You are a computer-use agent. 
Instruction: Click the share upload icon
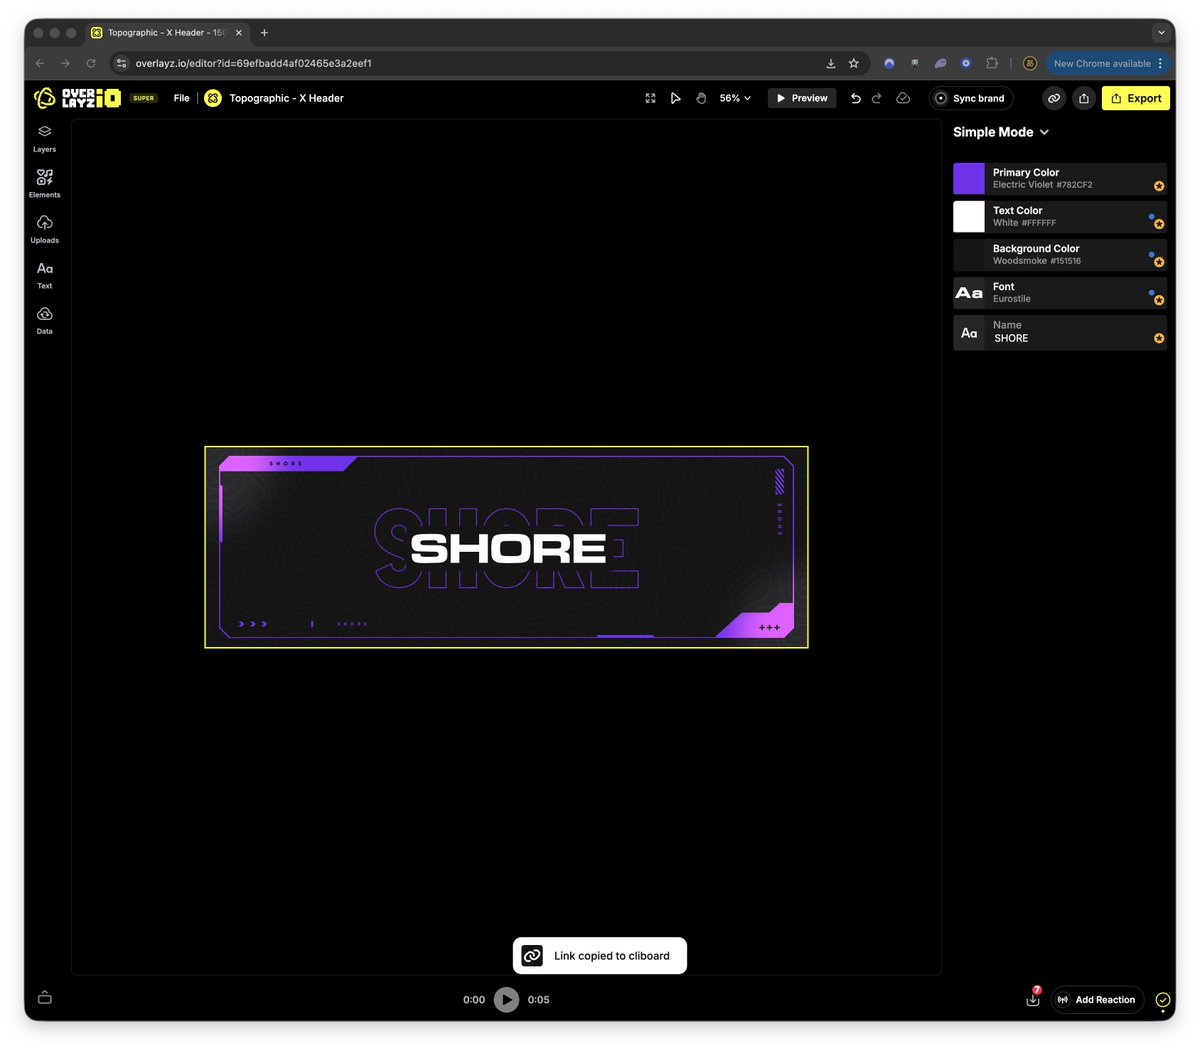click(1083, 98)
